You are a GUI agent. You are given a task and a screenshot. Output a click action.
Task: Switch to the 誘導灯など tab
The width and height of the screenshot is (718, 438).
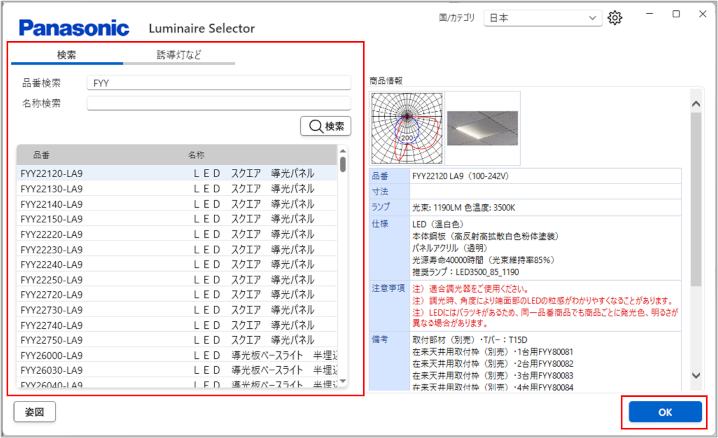[x=179, y=55]
